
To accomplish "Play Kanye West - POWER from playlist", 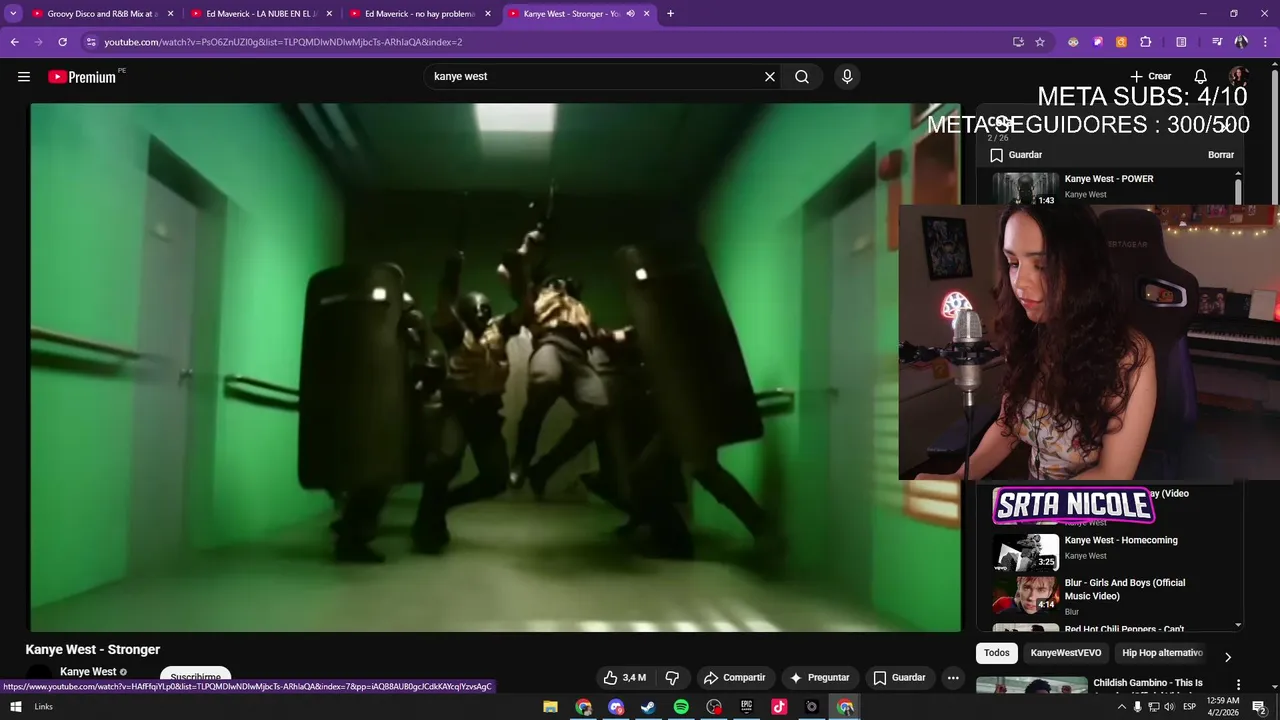I will [1109, 179].
